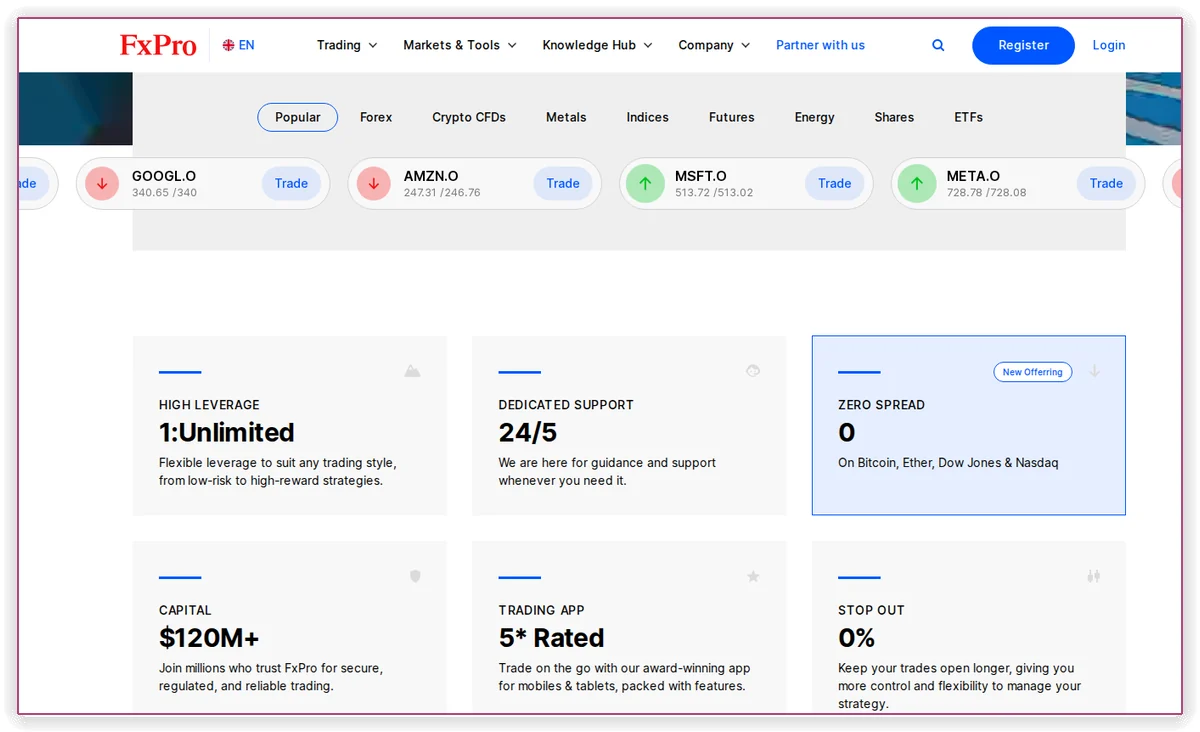Click the New Offering badge
This screenshot has height=732, width=1200.
point(1033,372)
